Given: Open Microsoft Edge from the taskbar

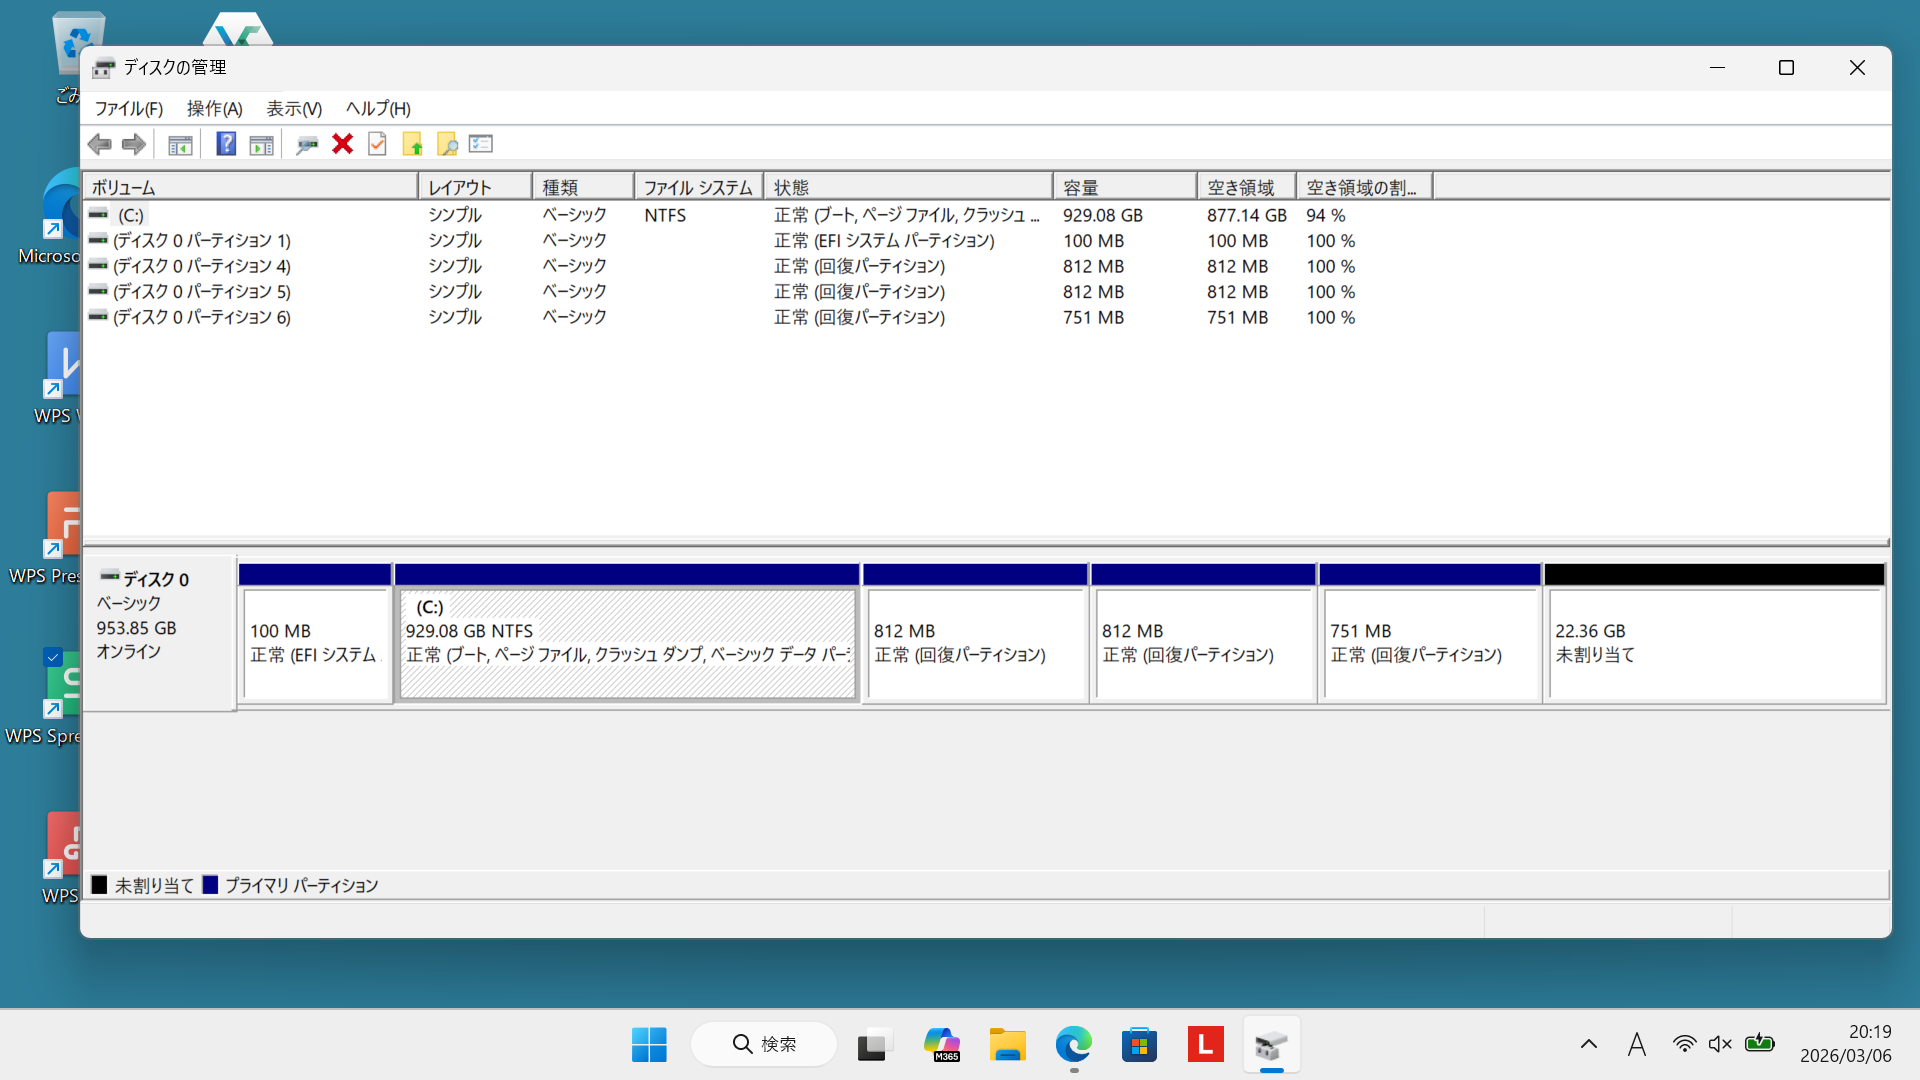Looking at the screenshot, I should [x=1073, y=1045].
